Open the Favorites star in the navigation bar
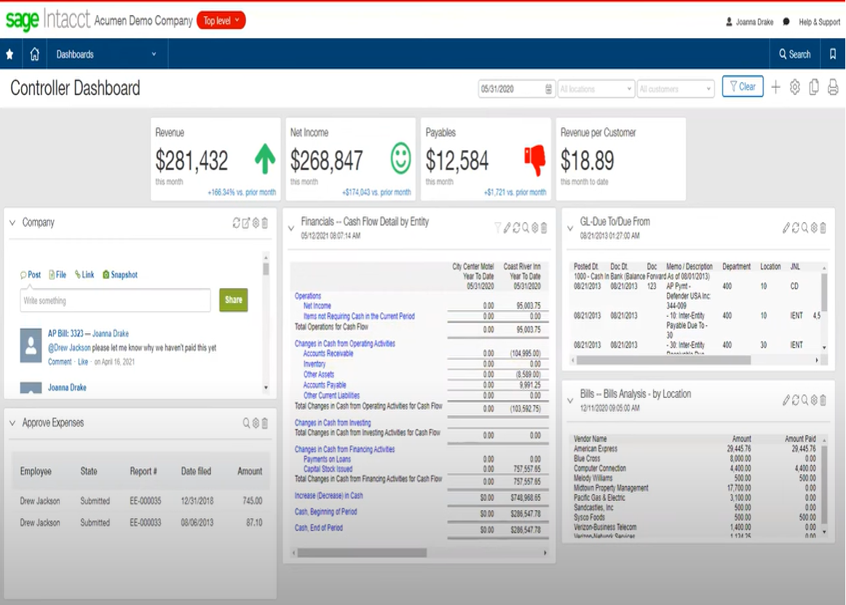Viewport: 846px width, 605px height. pyautogui.click(x=10, y=54)
